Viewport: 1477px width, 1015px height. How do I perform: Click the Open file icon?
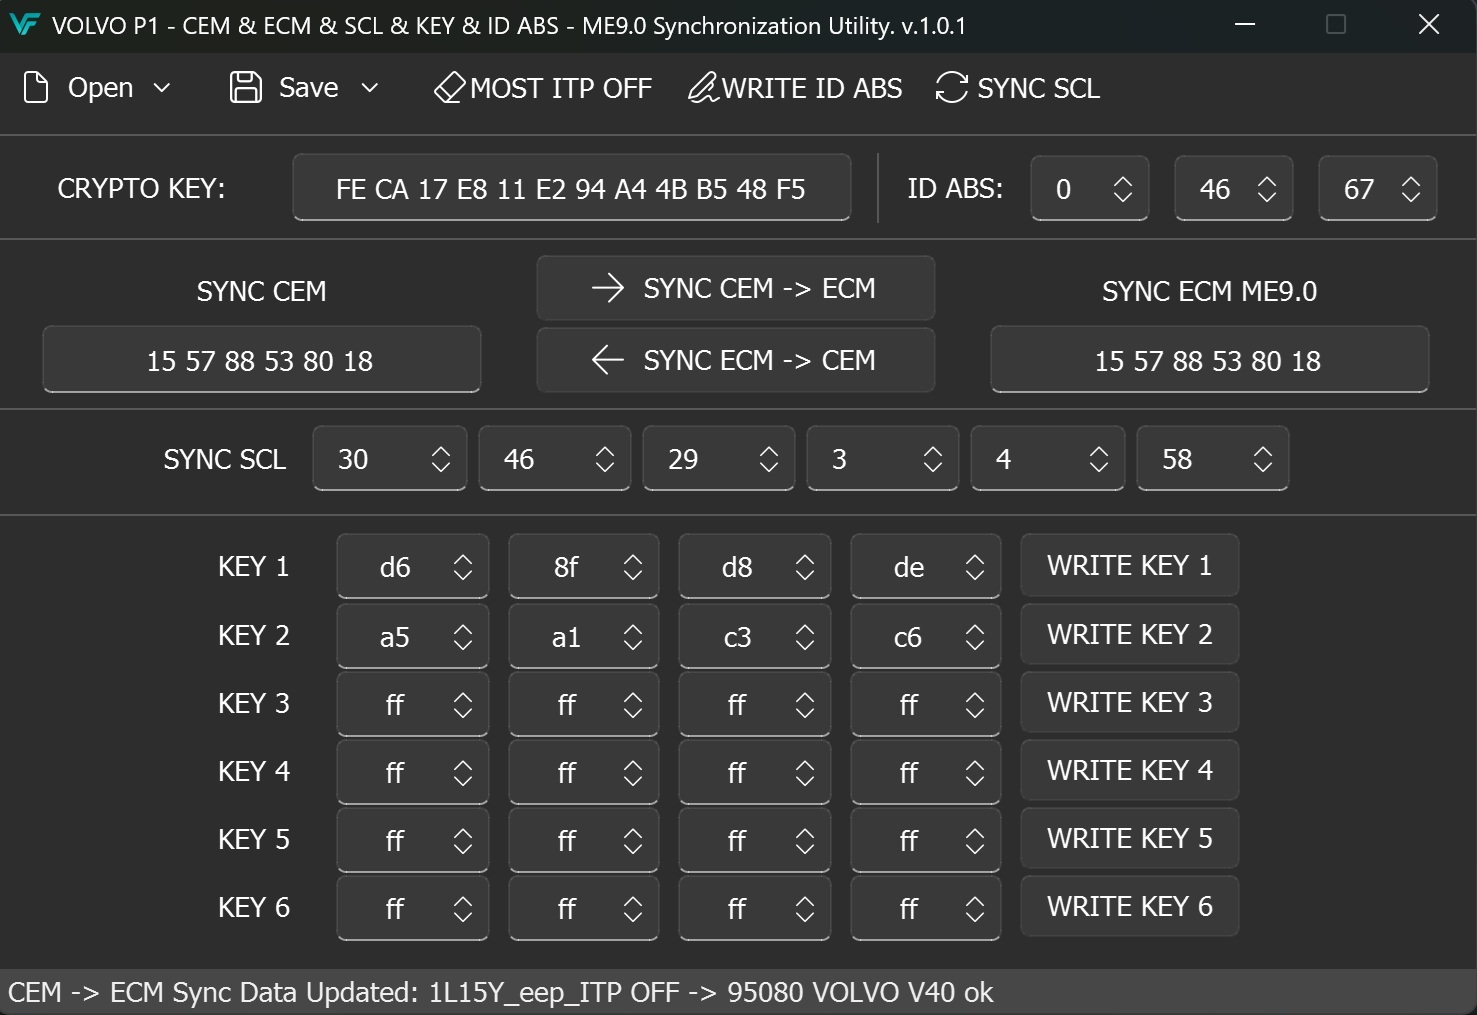36,88
